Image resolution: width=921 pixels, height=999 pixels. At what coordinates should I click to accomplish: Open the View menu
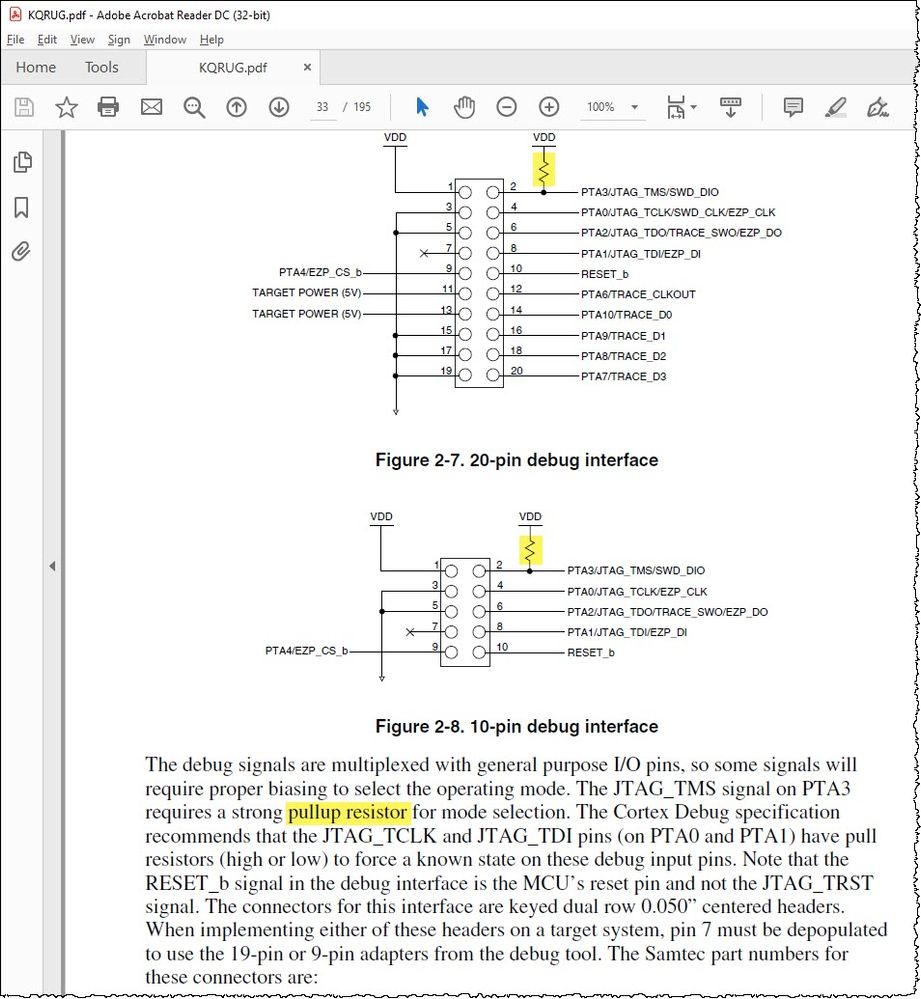81,40
